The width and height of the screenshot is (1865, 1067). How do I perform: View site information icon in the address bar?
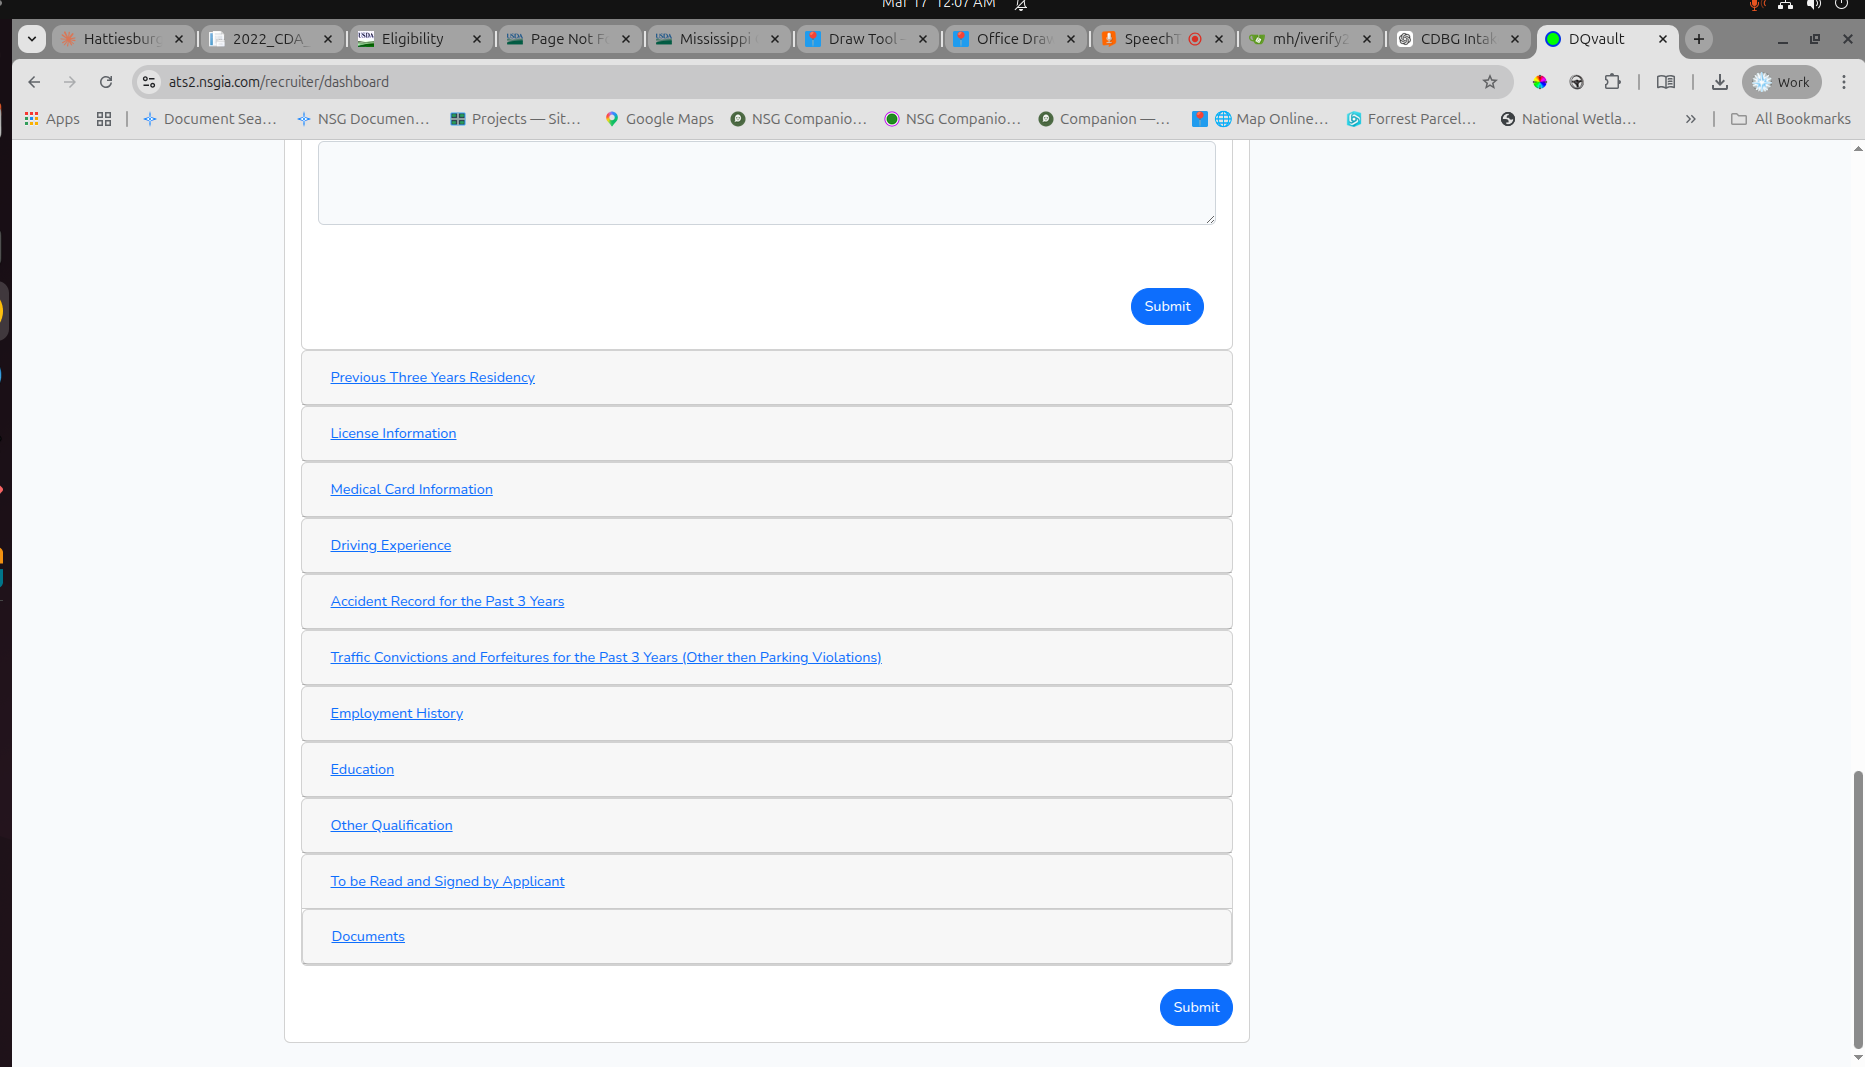[149, 82]
